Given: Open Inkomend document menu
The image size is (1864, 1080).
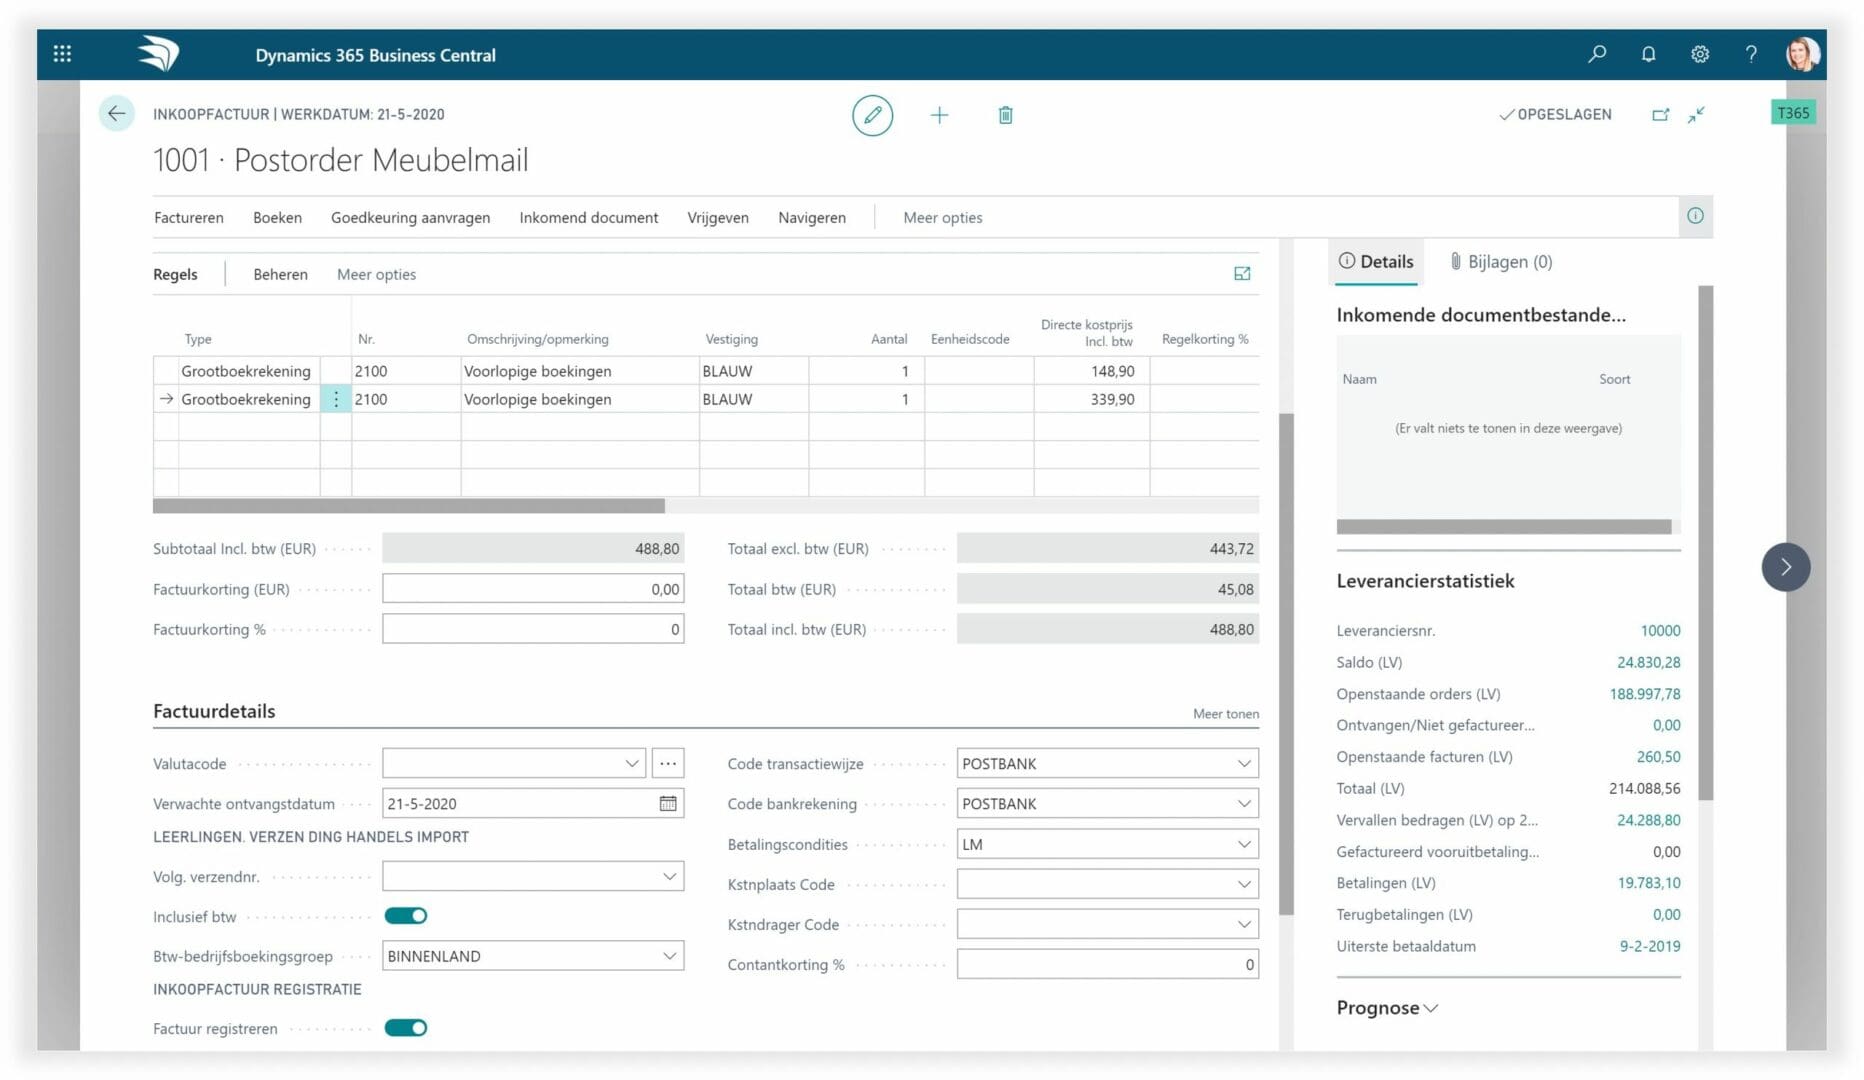Looking at the screenshot, I should click(x=589, y=217).
